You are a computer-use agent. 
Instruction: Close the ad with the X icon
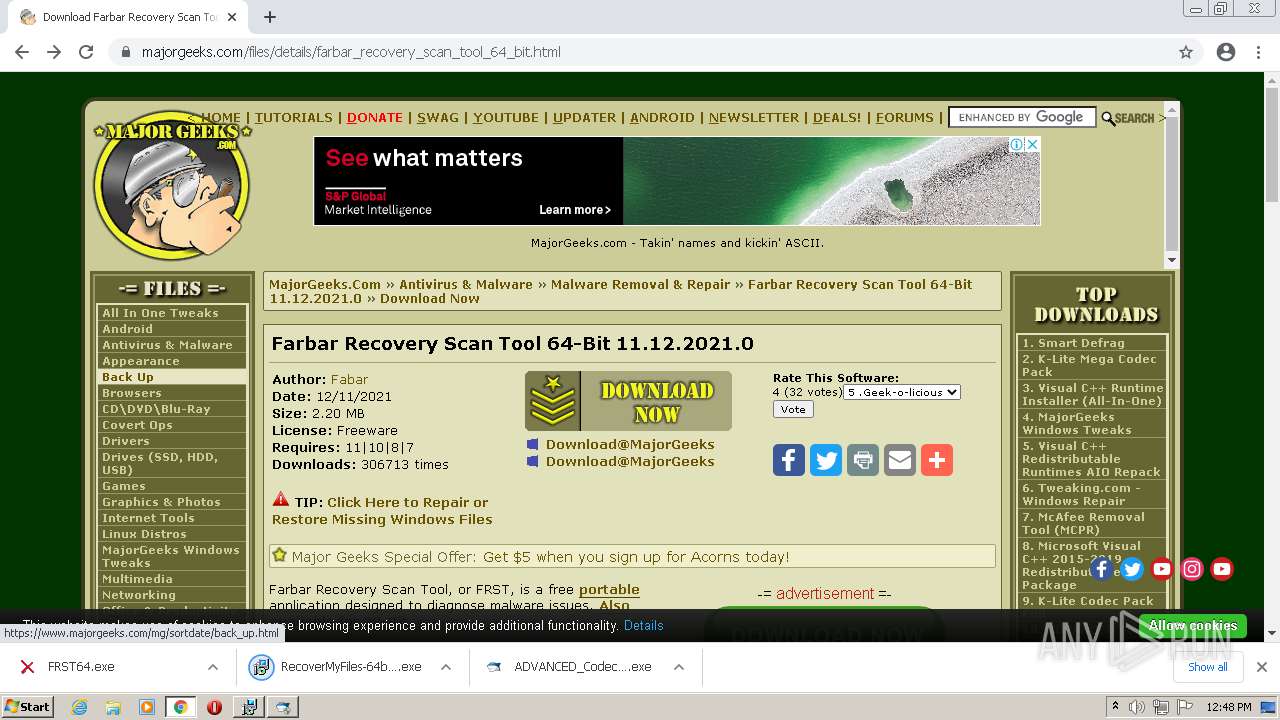(x=1033, y=145)
